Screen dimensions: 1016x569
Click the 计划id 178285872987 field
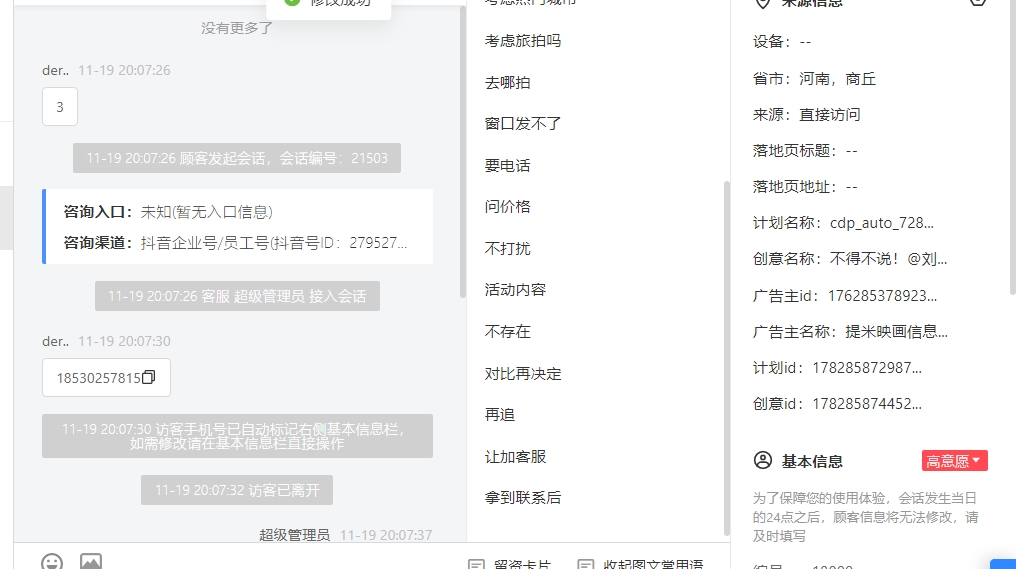pos(837,368)
